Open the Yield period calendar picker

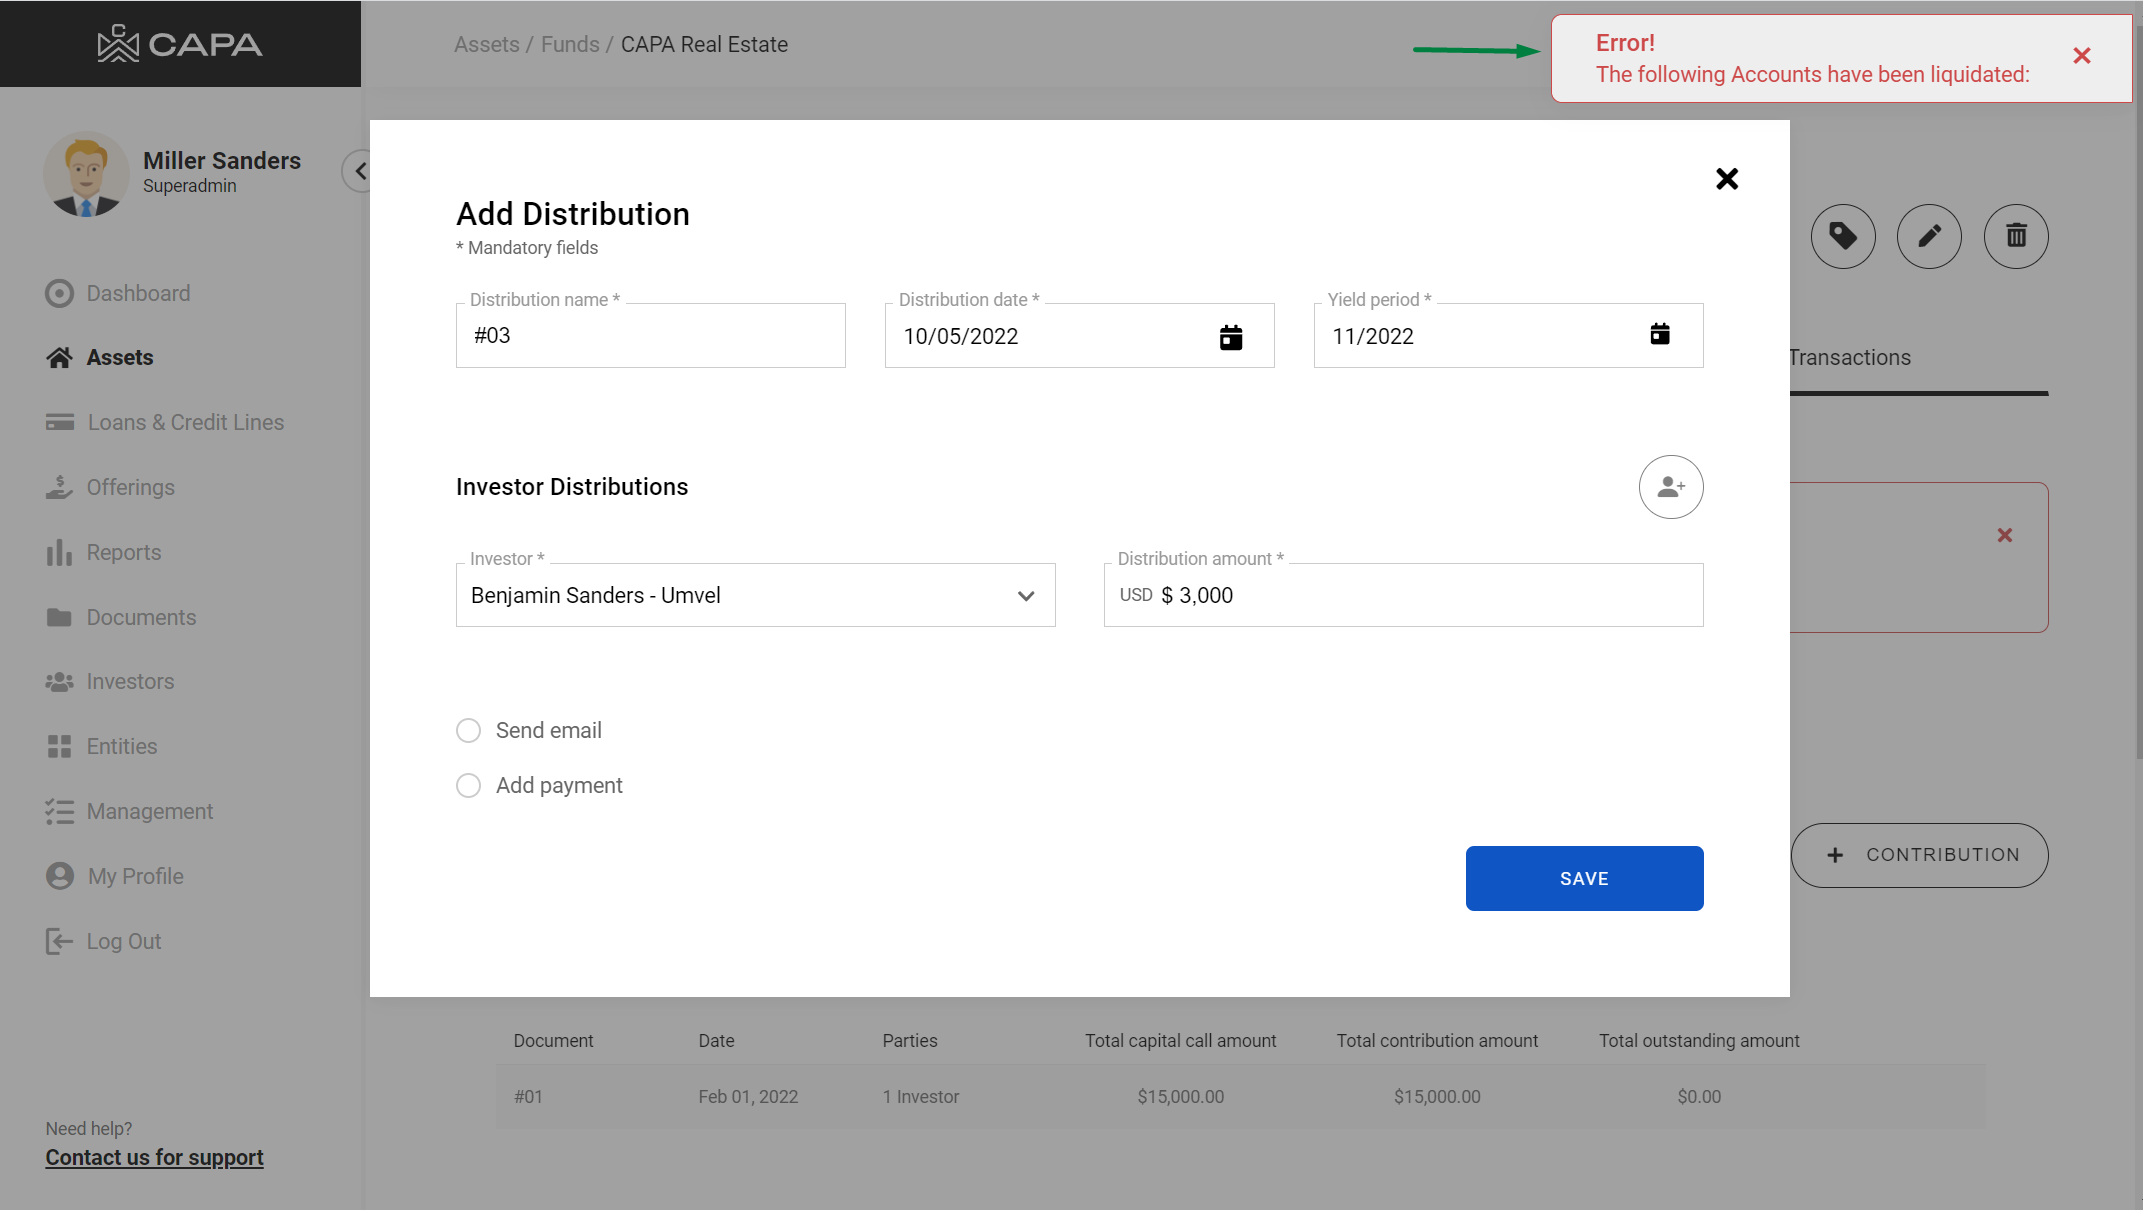pos(1659,335)
